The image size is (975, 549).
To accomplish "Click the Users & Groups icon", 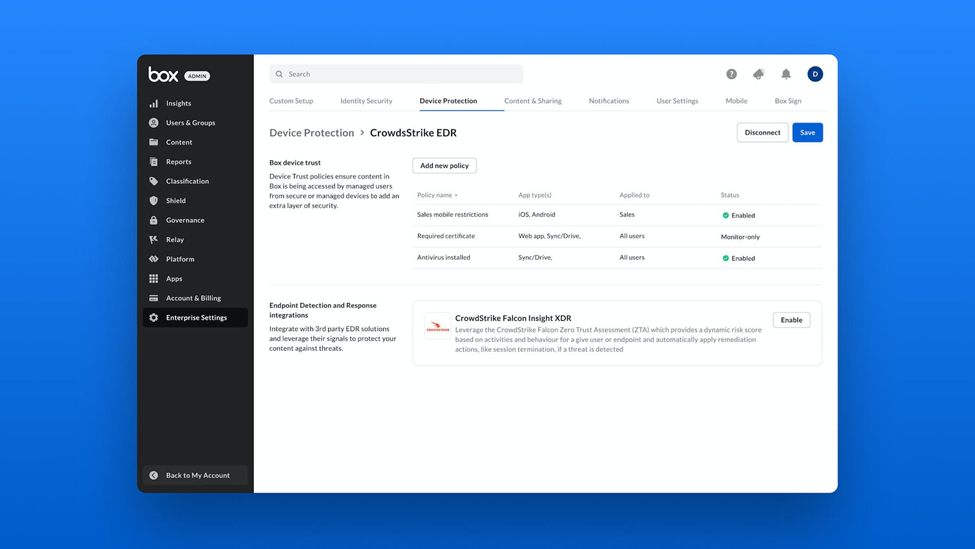I will point(154,122).
